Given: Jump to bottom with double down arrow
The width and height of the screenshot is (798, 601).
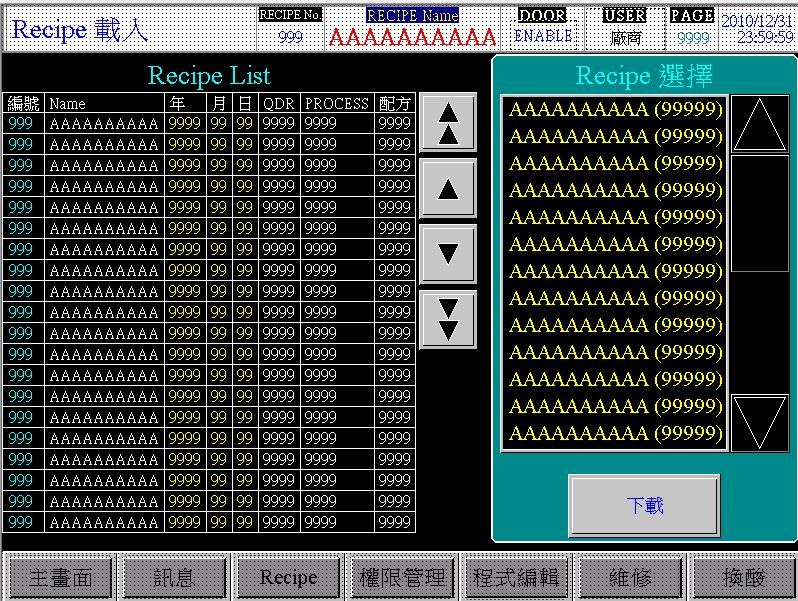Looking at the screenshot, I should point(448,320).
